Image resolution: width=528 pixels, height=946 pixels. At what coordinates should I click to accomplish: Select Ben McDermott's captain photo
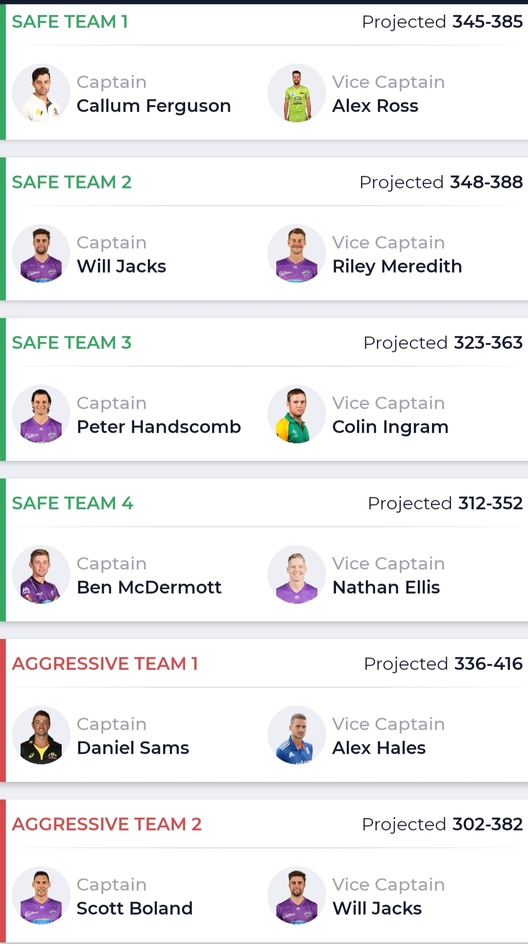[41, 575]
